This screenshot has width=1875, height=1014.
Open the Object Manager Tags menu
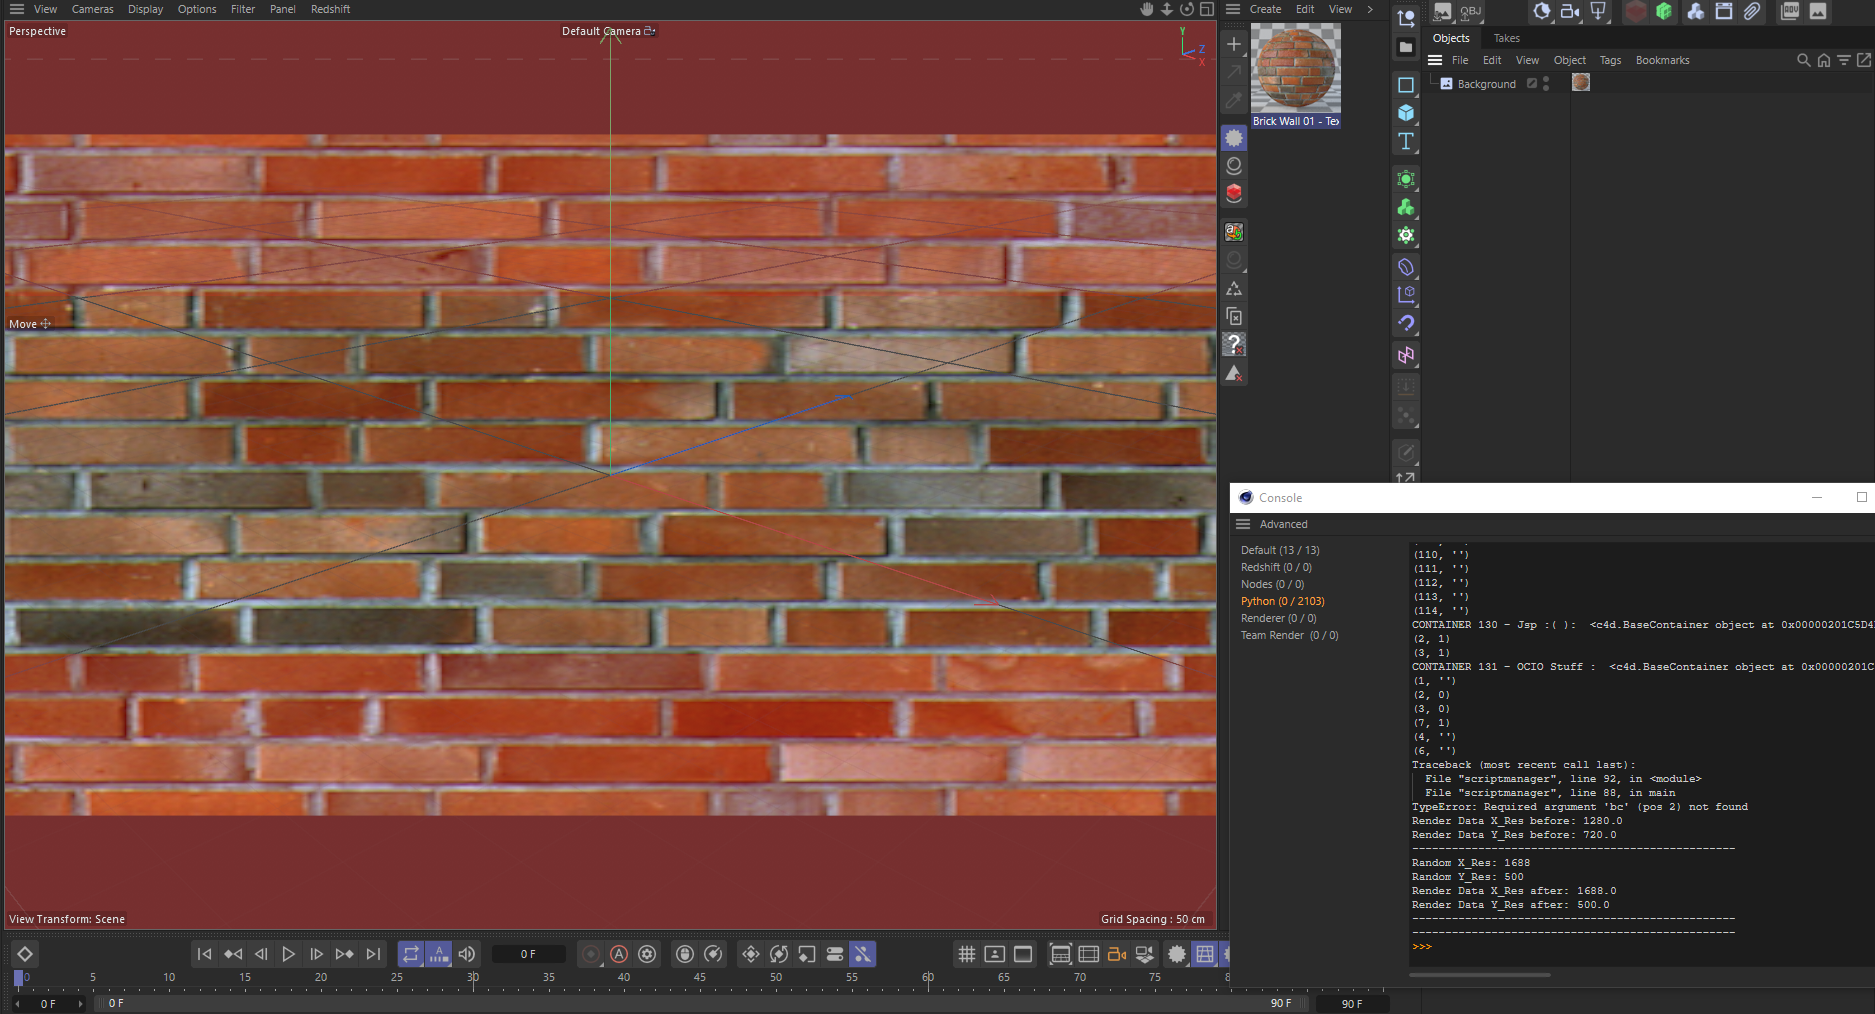pos(1610,60)
